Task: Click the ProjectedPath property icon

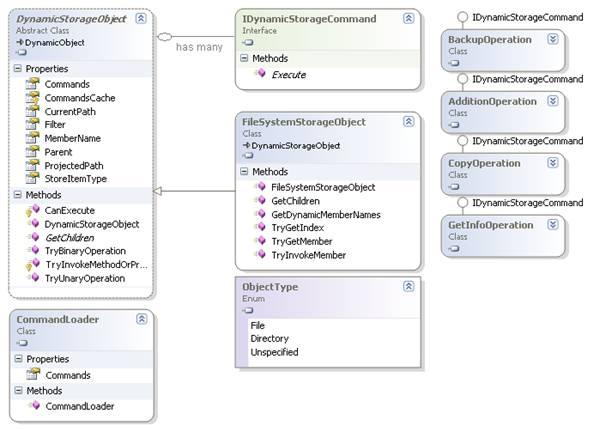Action: [32, 165]
